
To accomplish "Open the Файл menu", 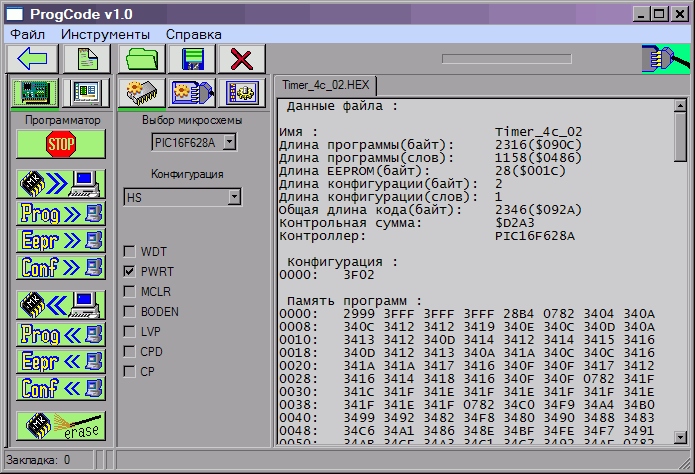I will click(x=27, y=34).
